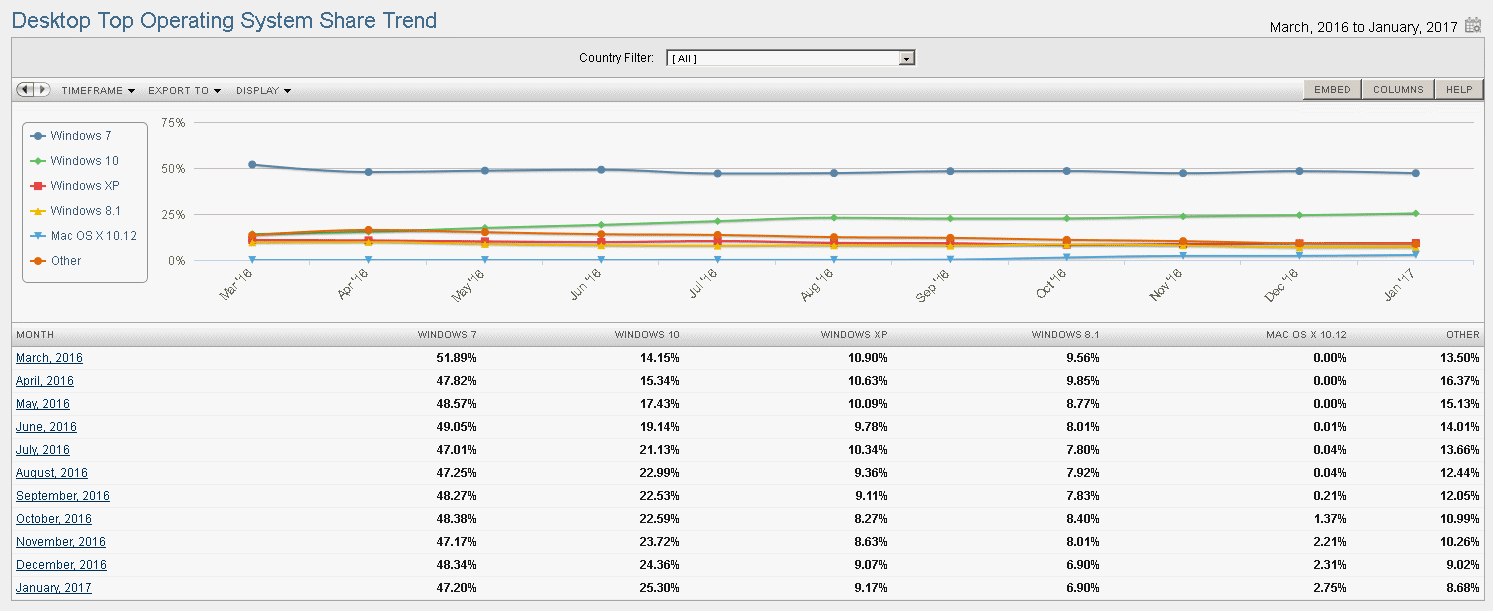Viewport: 1493px width, 611px height.
Task: Sort by the MONTH column header
Action: click(35, 335)
